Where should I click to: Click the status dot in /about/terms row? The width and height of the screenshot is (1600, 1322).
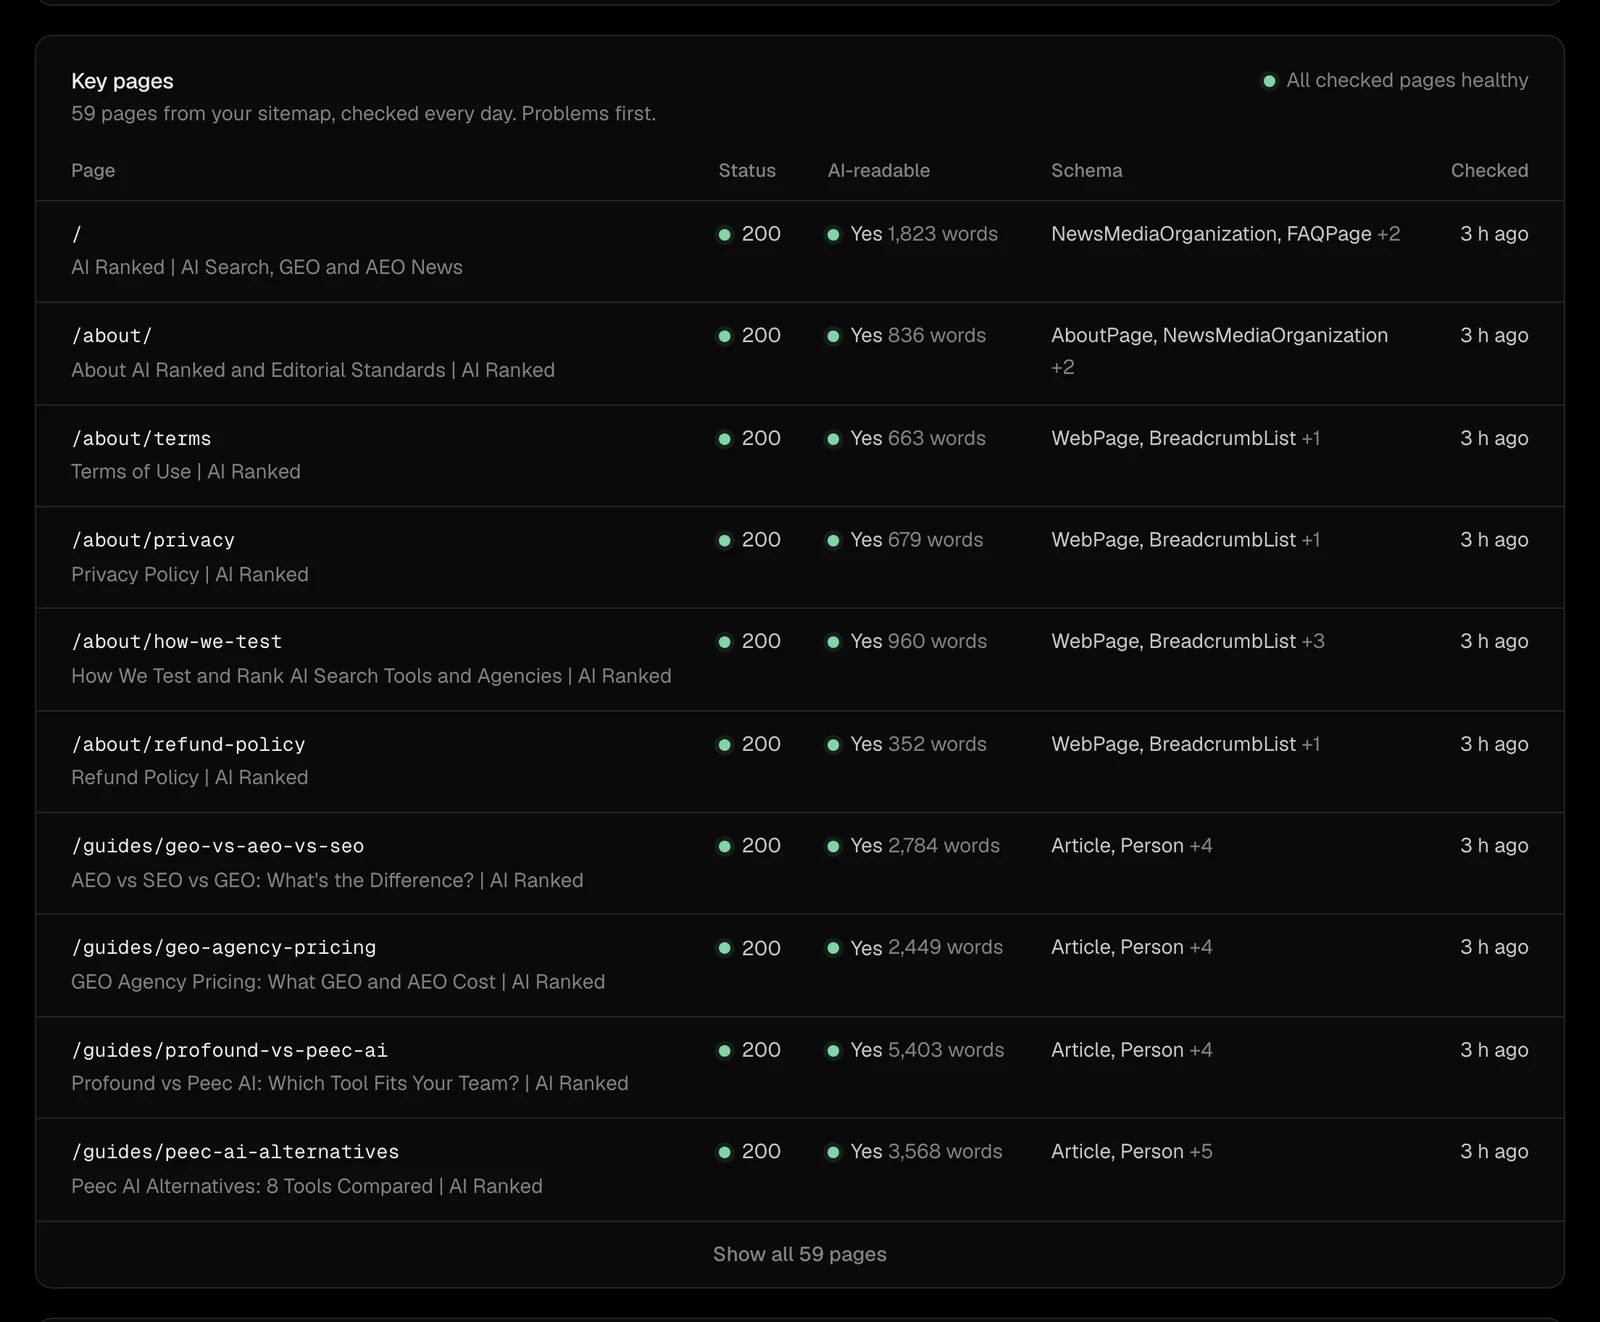coord(725,439)
